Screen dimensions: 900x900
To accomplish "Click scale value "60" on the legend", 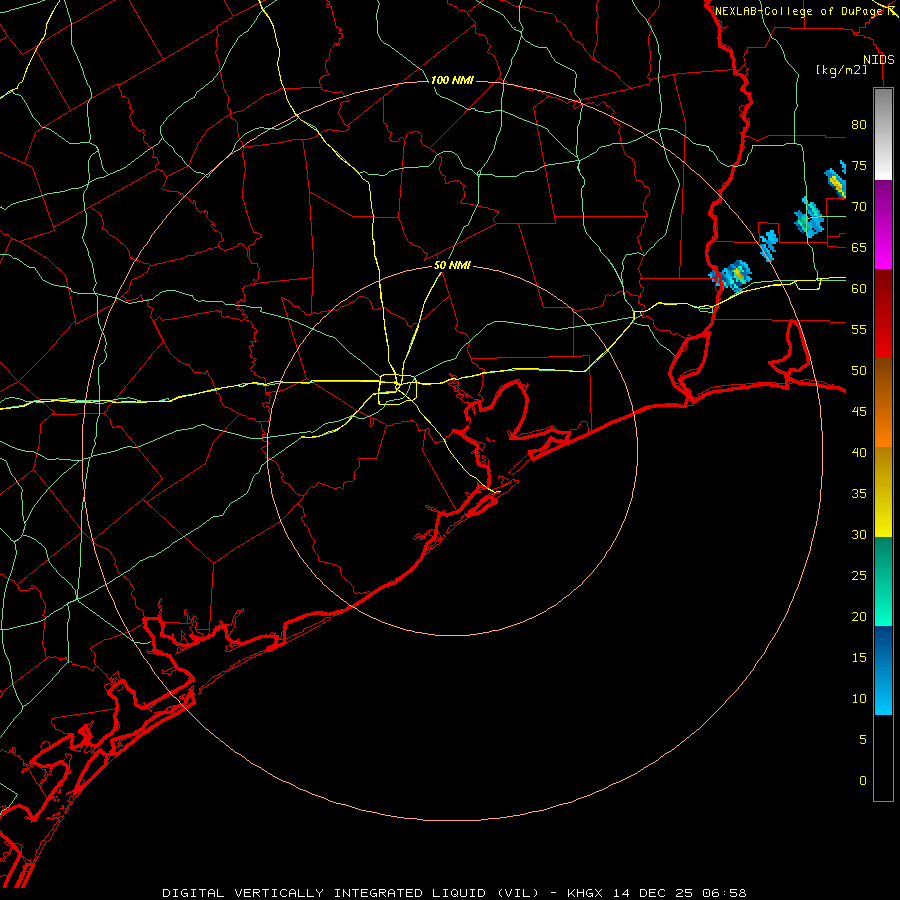I will [859, 289].
